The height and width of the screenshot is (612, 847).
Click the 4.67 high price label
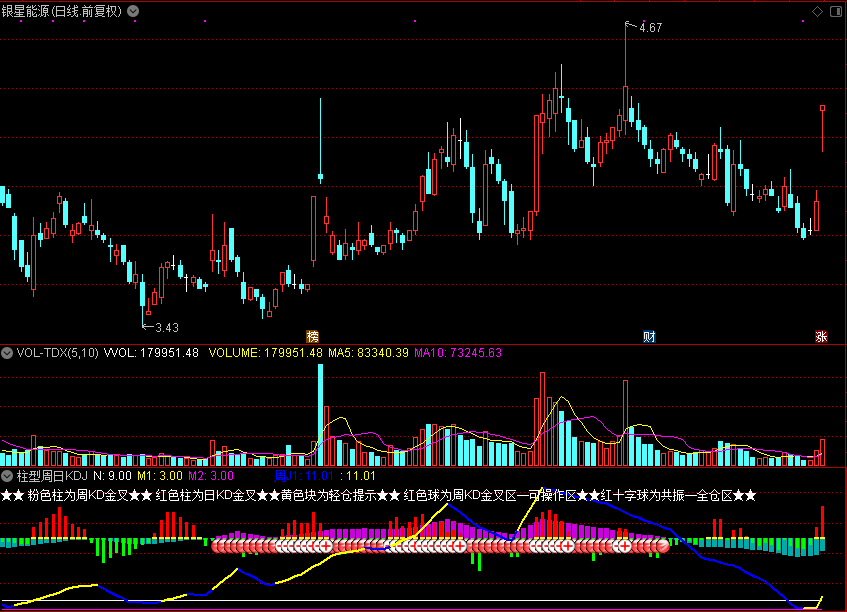click(x=650, y=28)
